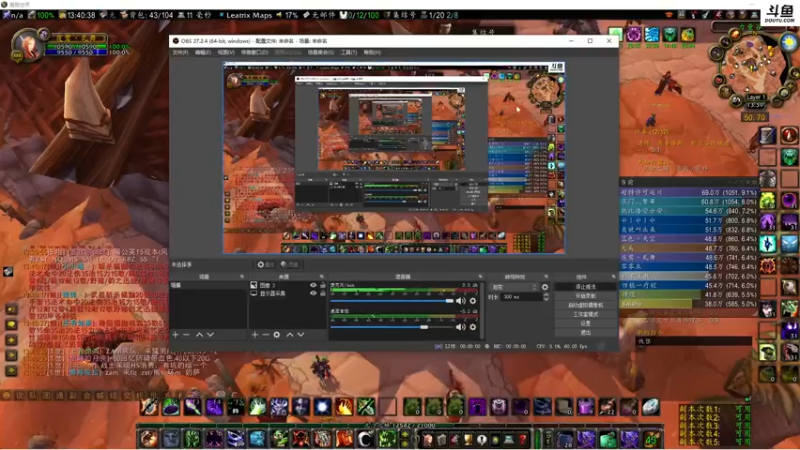Use cyan box ability on bottom action bar
800x450 pixels.
(x=257, y=439)
